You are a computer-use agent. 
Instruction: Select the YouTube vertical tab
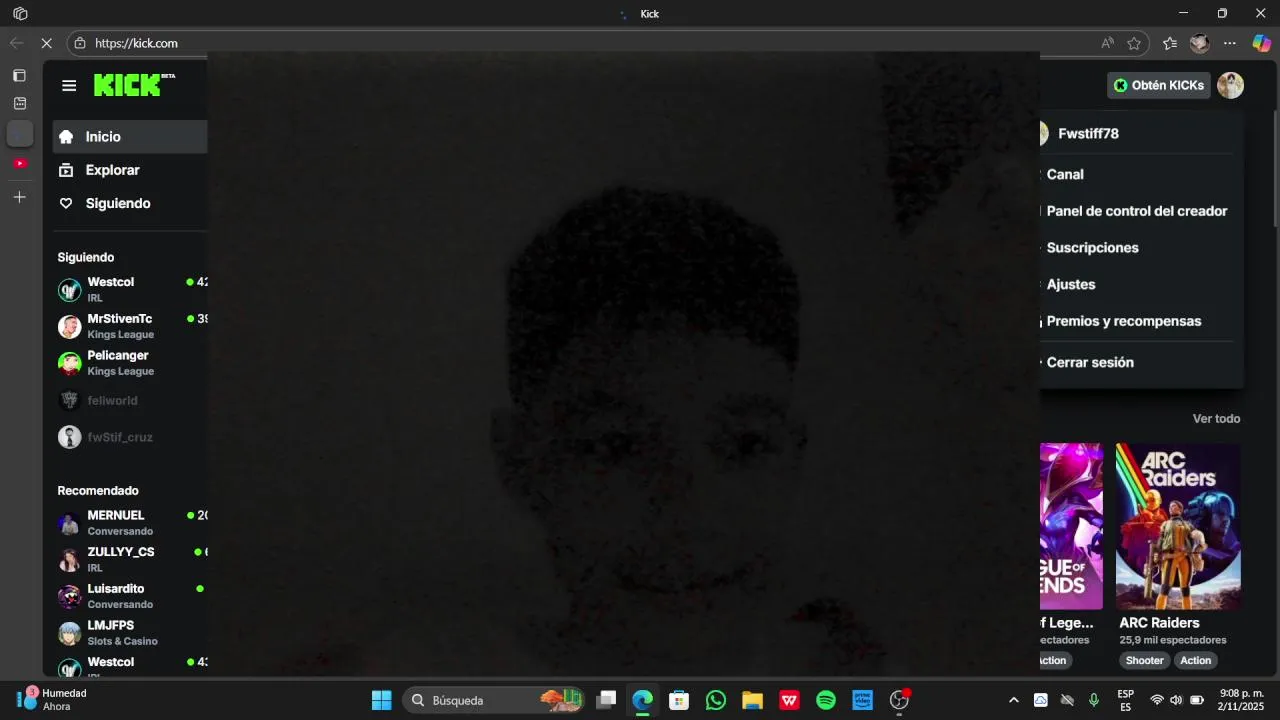pyautogui.click(x=20, y=163)
